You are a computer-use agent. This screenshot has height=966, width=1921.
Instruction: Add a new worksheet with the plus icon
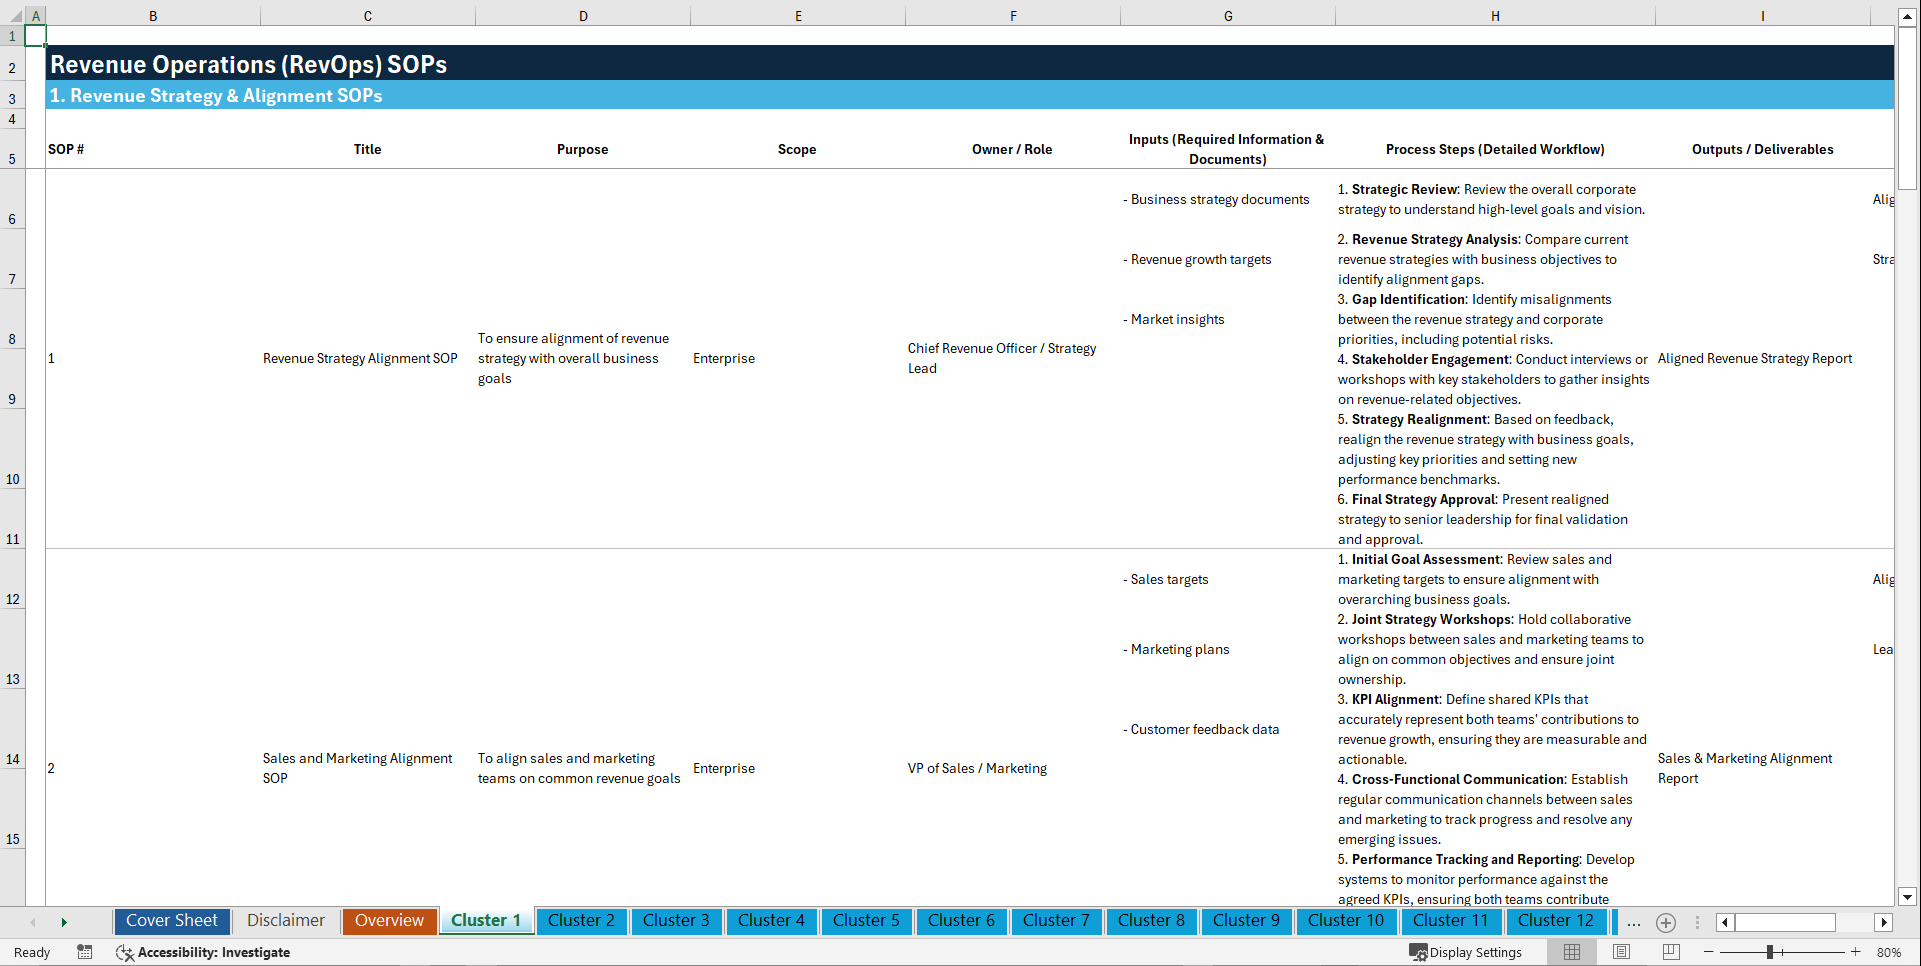1665,922
